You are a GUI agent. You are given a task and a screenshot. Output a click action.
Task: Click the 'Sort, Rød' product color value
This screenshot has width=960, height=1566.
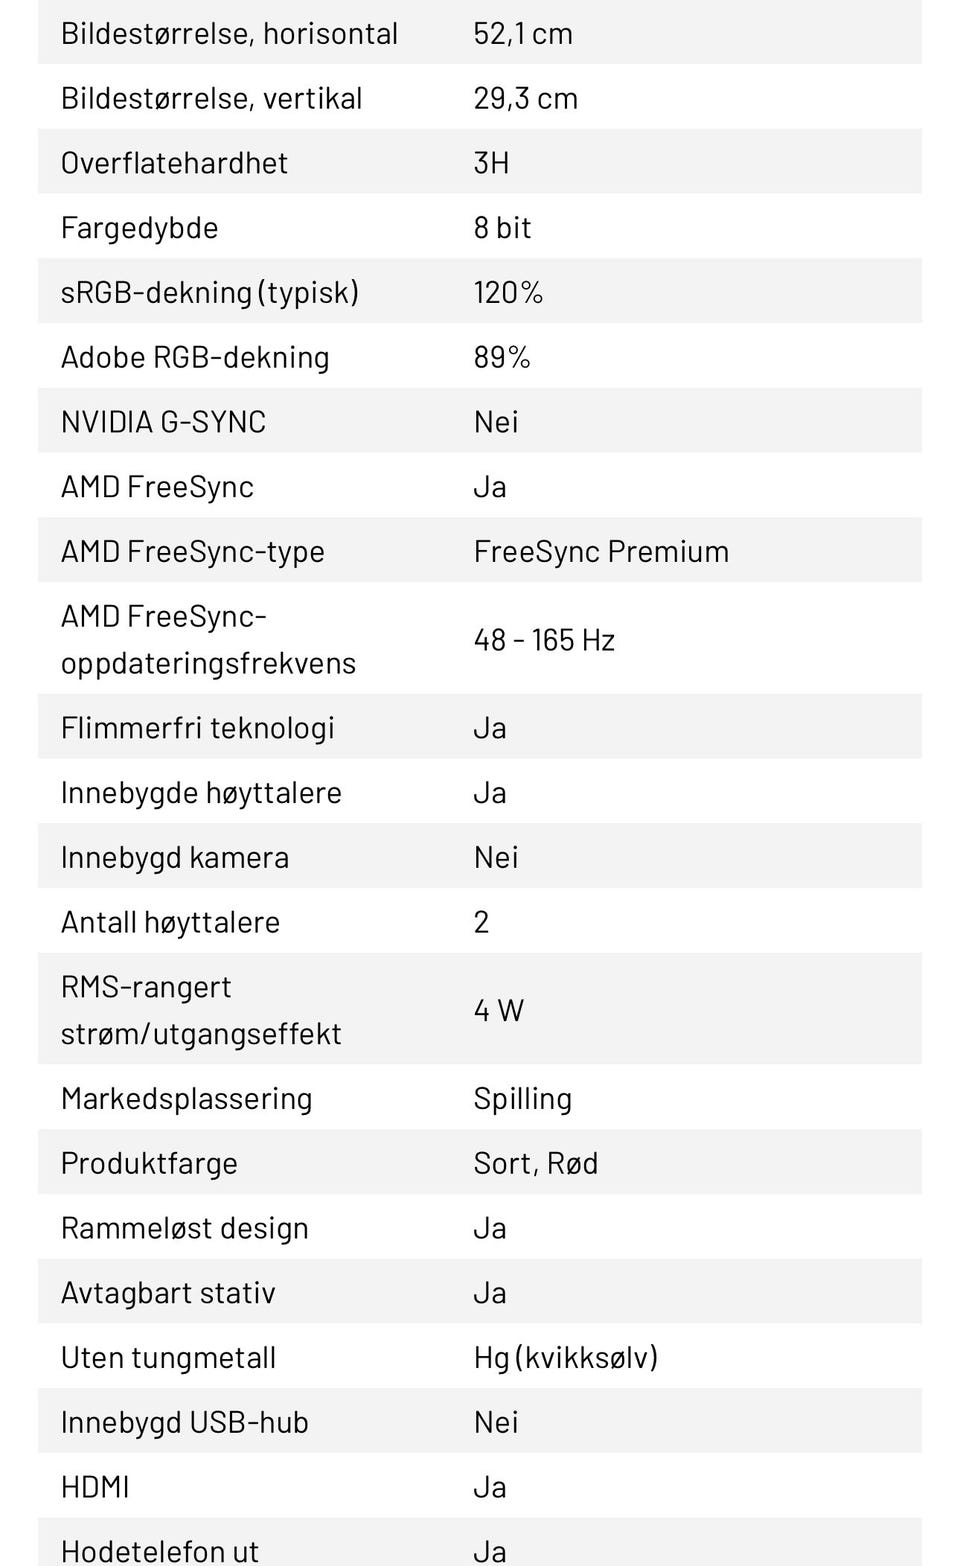click(535, 1163)
